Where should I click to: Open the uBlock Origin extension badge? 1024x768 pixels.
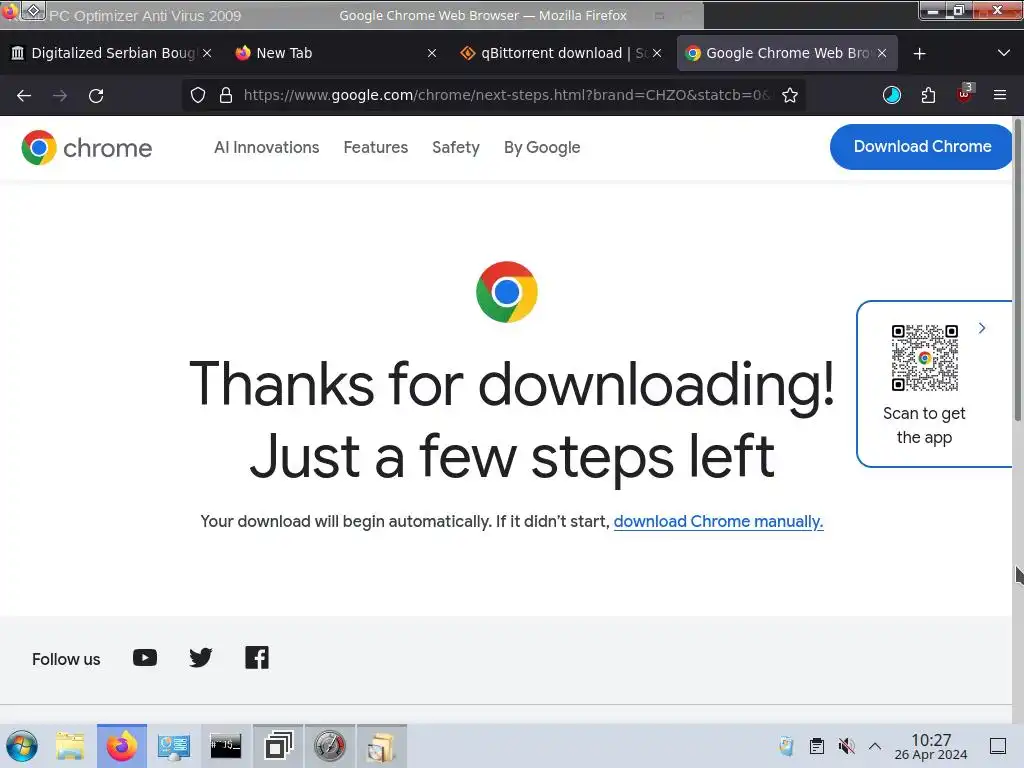pos(965,94)
